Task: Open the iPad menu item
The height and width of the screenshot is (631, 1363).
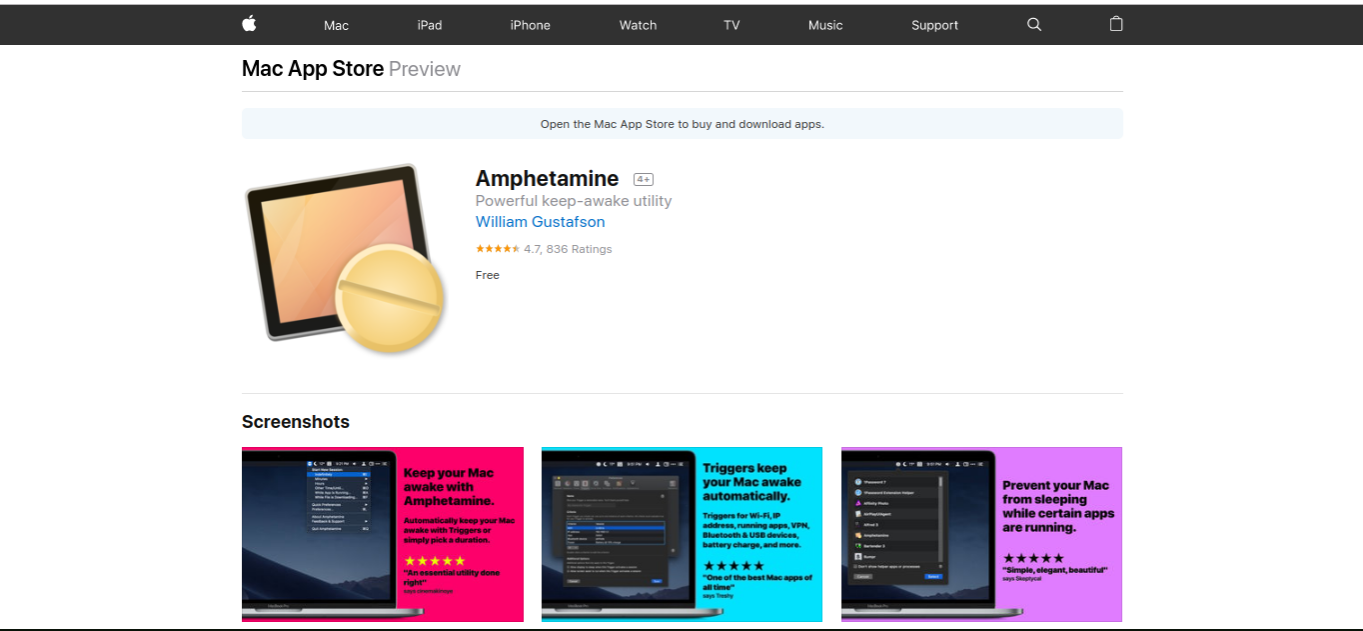Action: (x=430, y=25)
